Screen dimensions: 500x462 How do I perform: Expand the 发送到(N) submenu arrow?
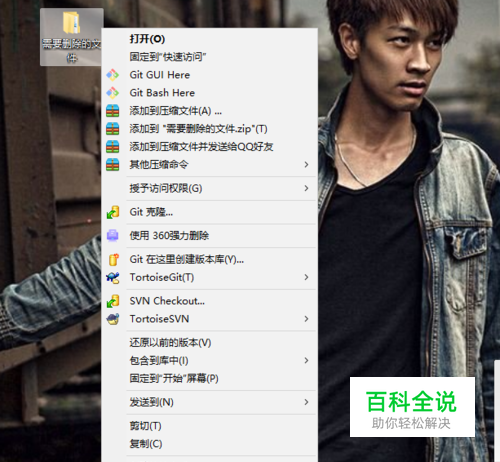(x=306, y=402)
